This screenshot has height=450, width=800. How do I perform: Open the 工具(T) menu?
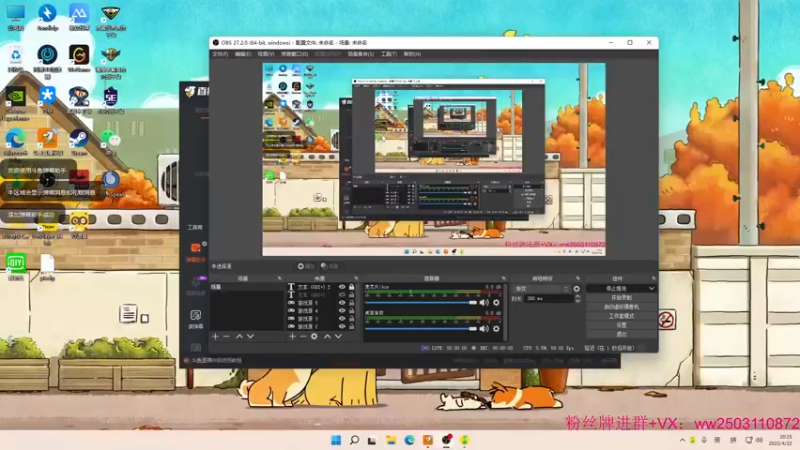pyautogui.click(x=389, y=54)
